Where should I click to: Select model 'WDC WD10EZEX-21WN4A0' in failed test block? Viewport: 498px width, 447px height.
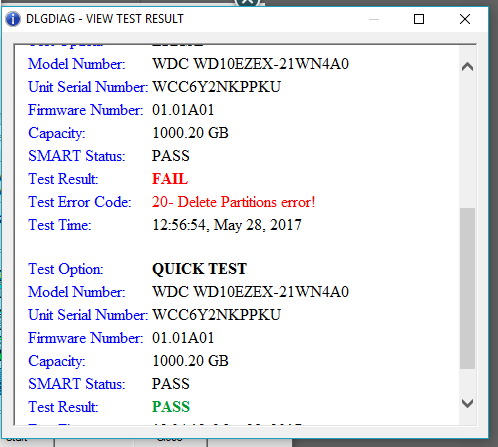pyautogui.click(x=250, y=64)
